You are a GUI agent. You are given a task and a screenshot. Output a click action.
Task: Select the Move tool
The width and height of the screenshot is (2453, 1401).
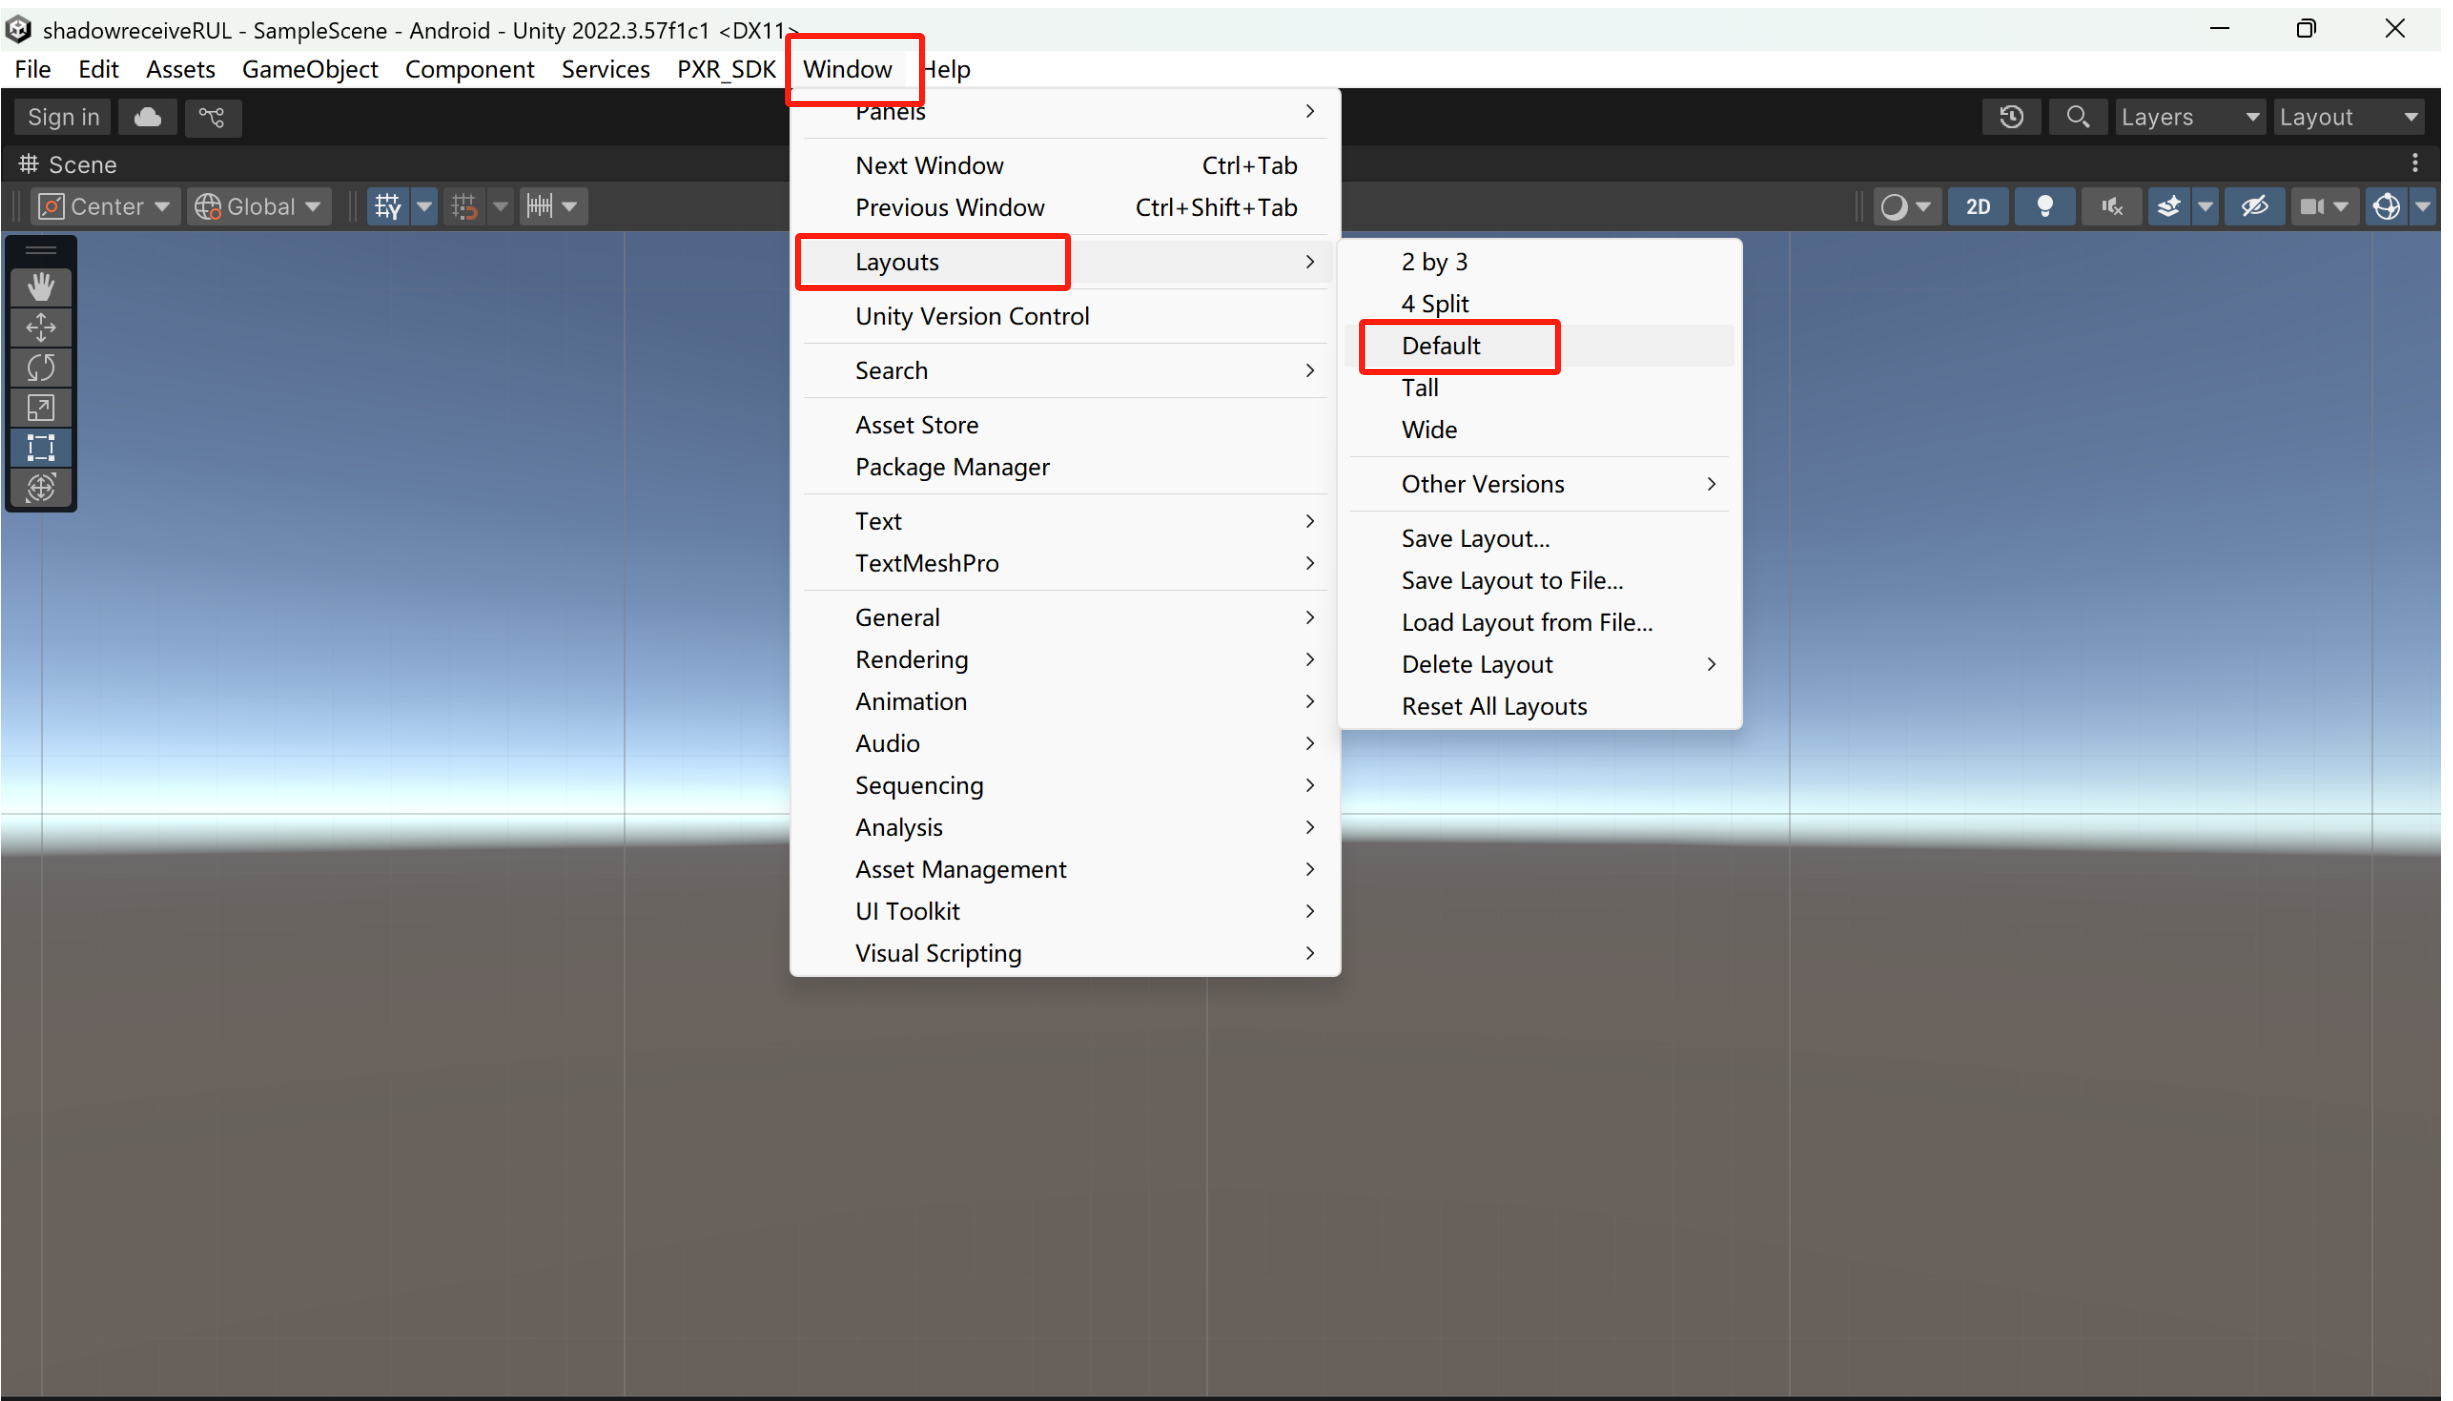point(40,328)
